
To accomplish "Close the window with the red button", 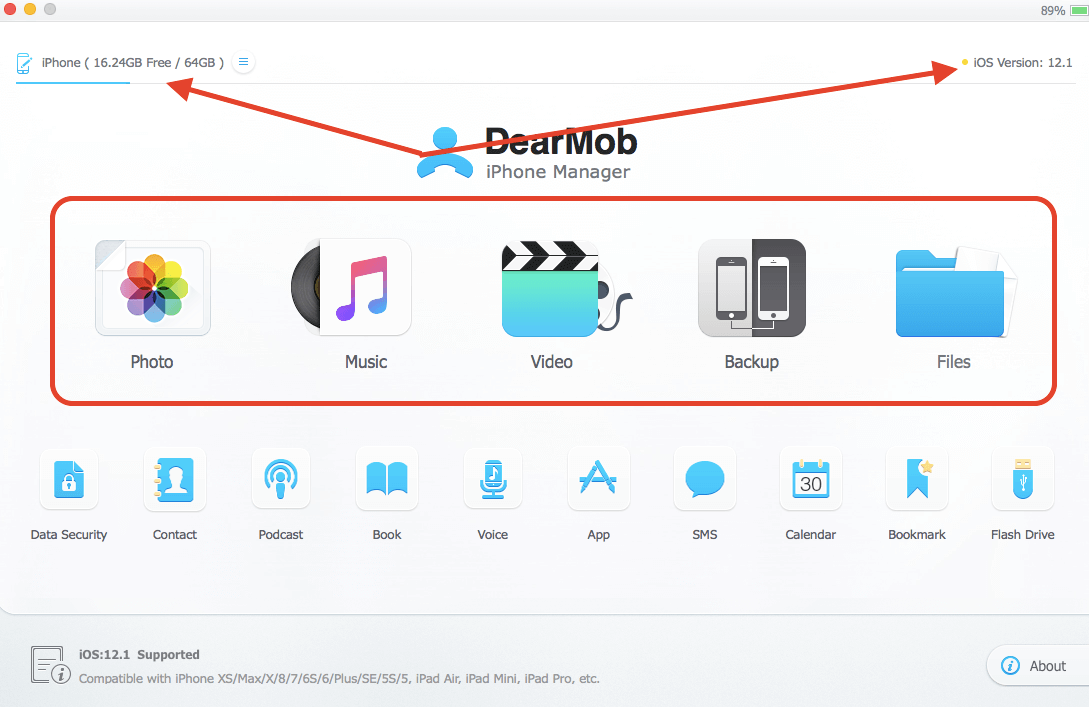I will pos(10,9).
